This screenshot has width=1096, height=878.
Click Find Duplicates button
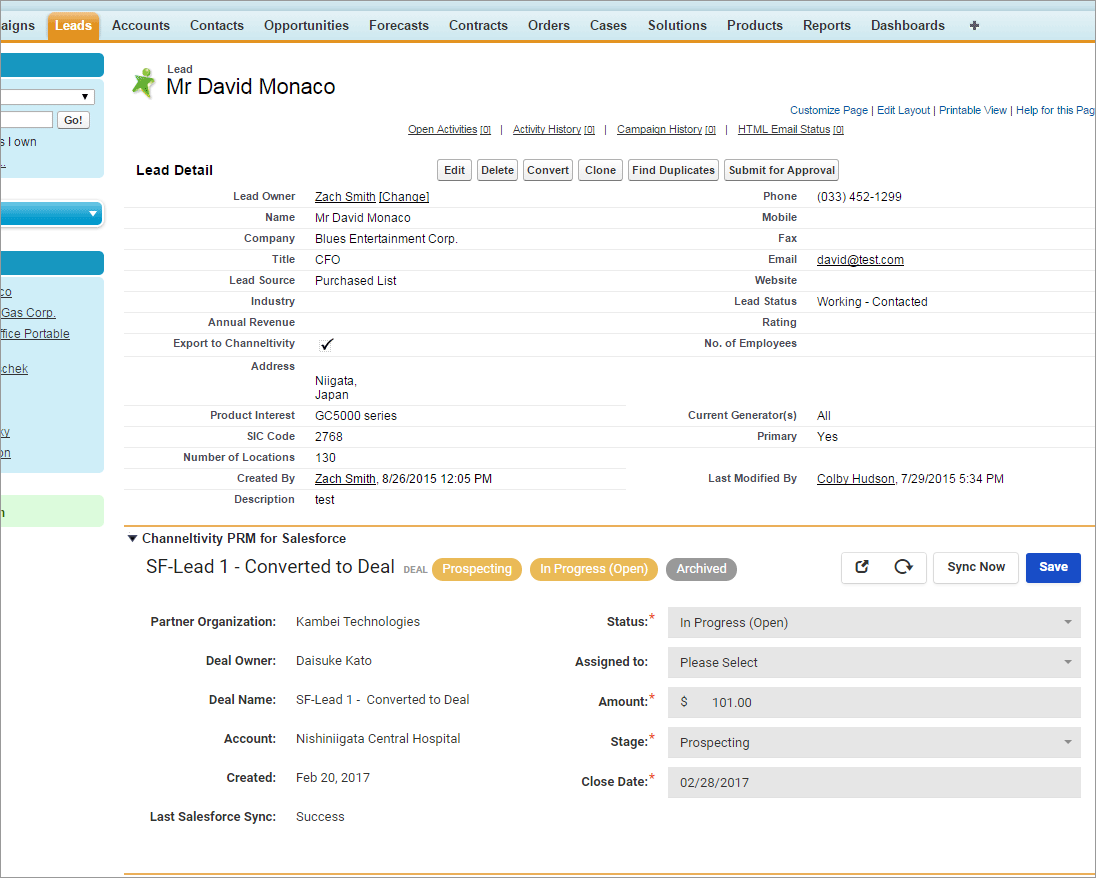pyautogui.click(x=673, y=170)
